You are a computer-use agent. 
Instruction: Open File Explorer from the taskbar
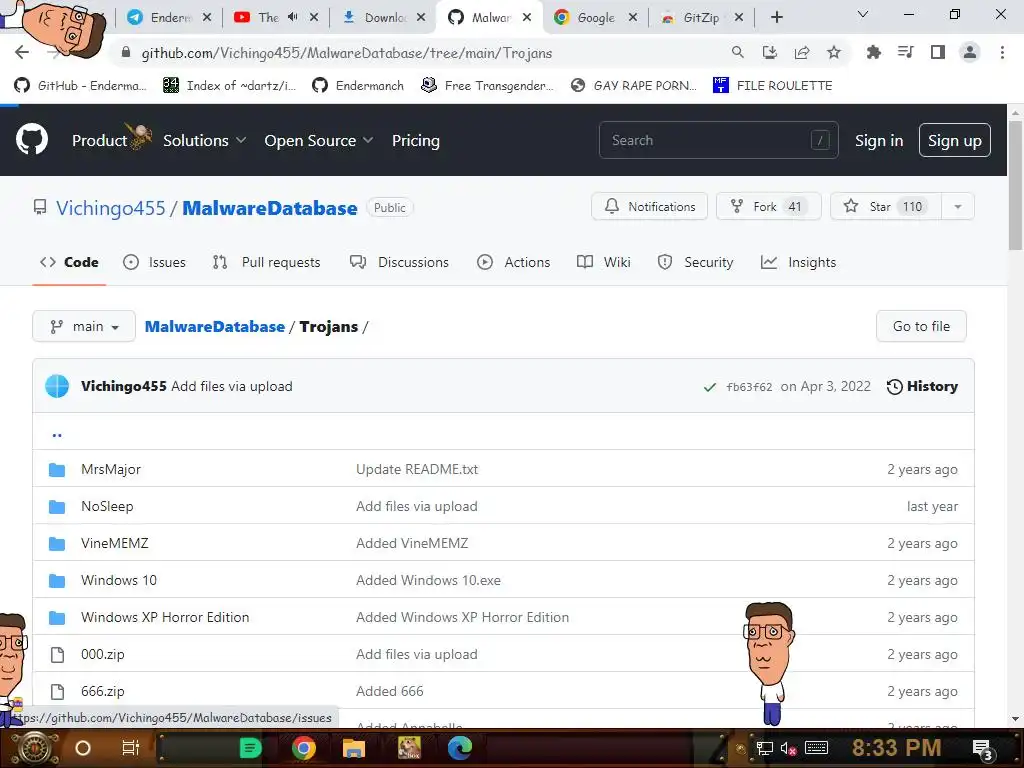(x=353, y=748)
